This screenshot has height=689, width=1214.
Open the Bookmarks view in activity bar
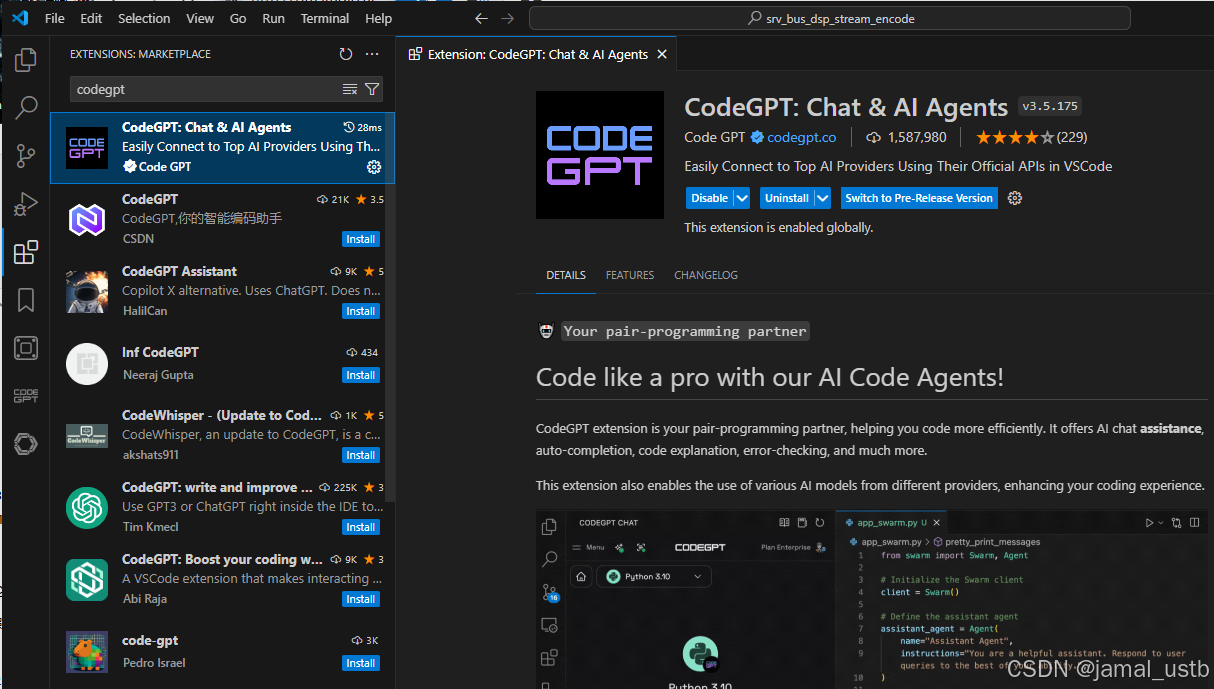click(26, 300)
